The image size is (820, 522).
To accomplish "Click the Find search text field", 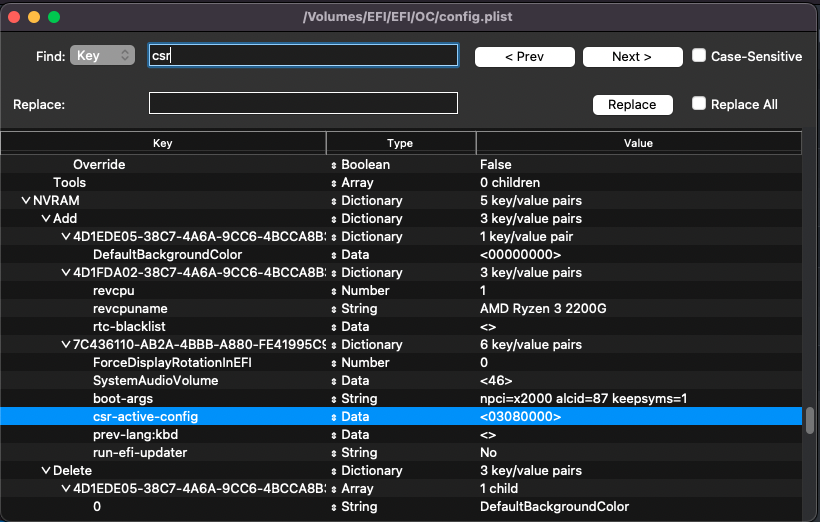I will click(303, 56).
